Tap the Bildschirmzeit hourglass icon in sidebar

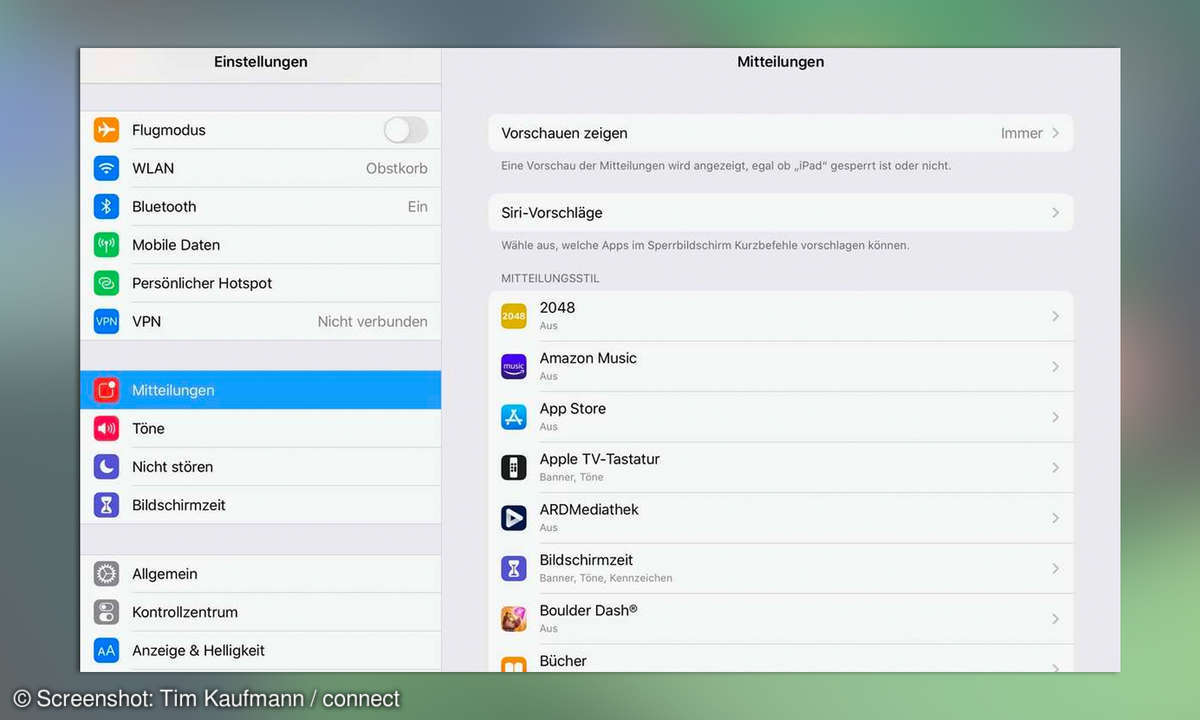coord(106,505)
